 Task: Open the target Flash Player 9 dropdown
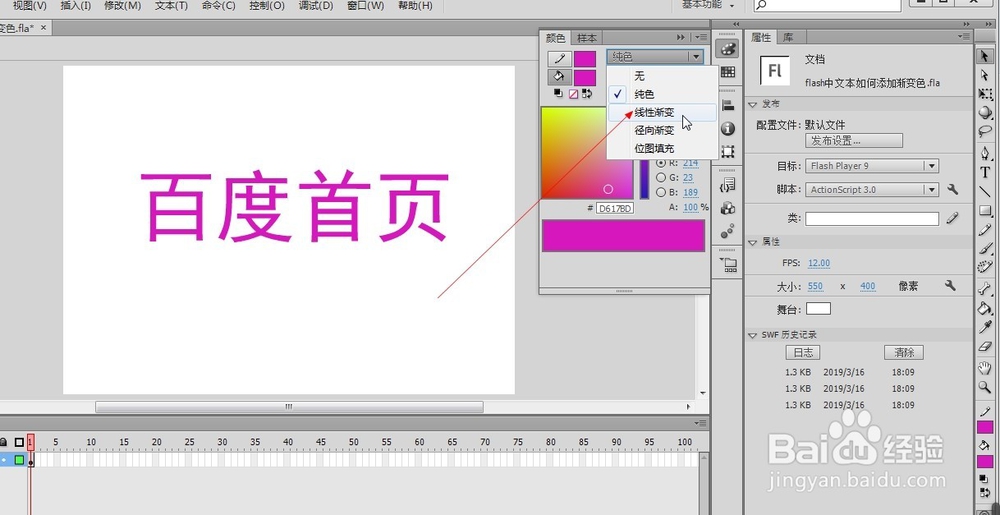(x=872, y=166)
